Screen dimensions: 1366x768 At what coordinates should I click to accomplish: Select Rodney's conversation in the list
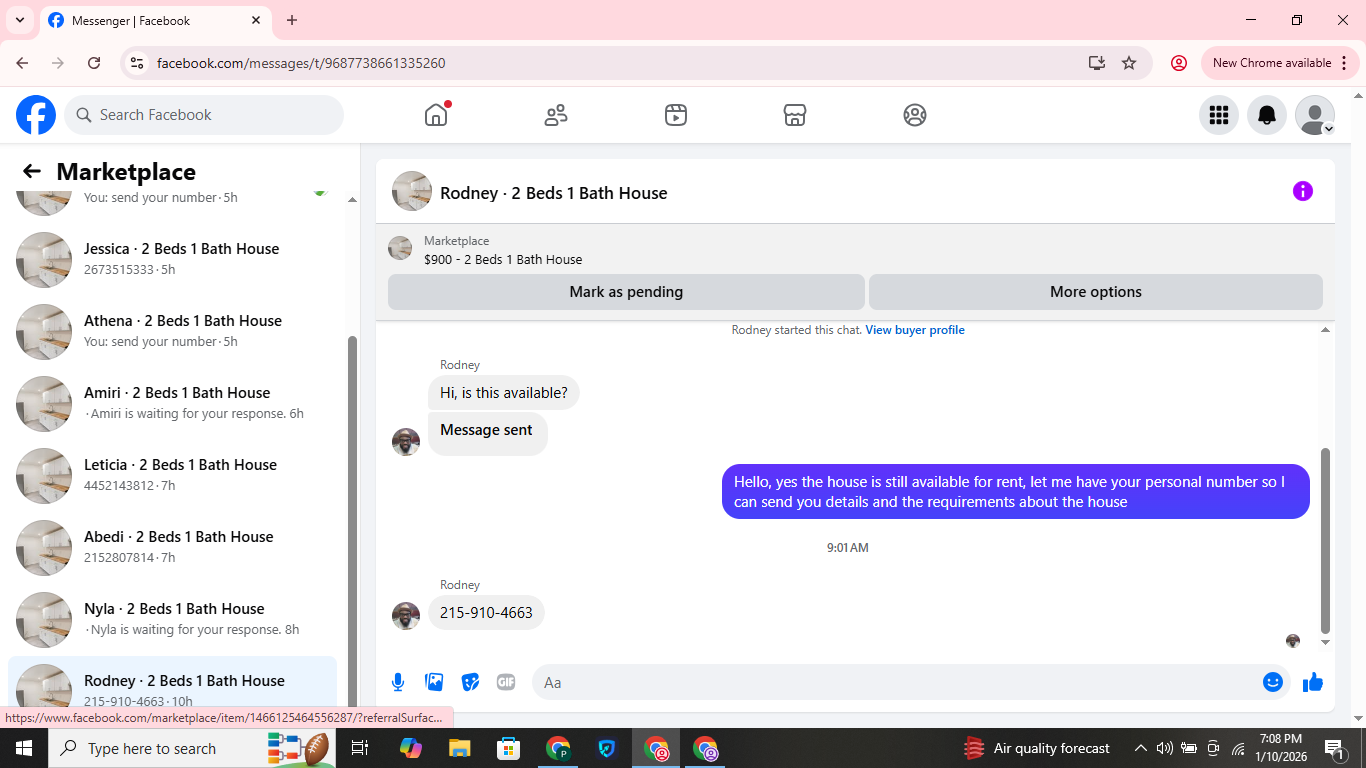pos(172,683)
